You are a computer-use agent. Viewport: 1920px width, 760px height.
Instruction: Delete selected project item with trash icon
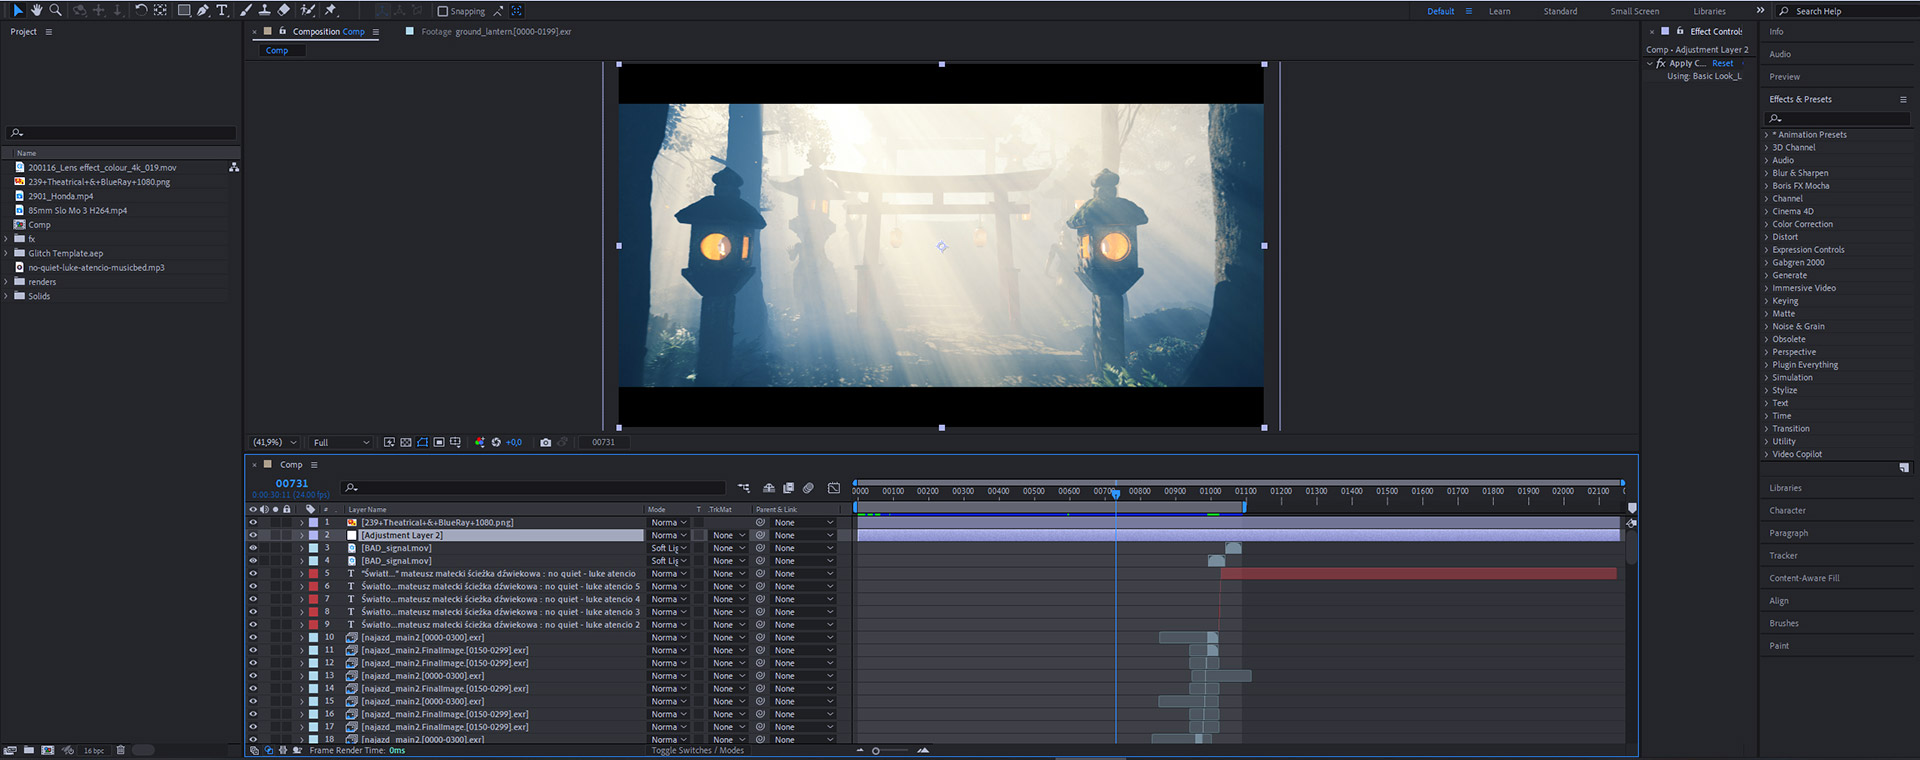point(120,750)
